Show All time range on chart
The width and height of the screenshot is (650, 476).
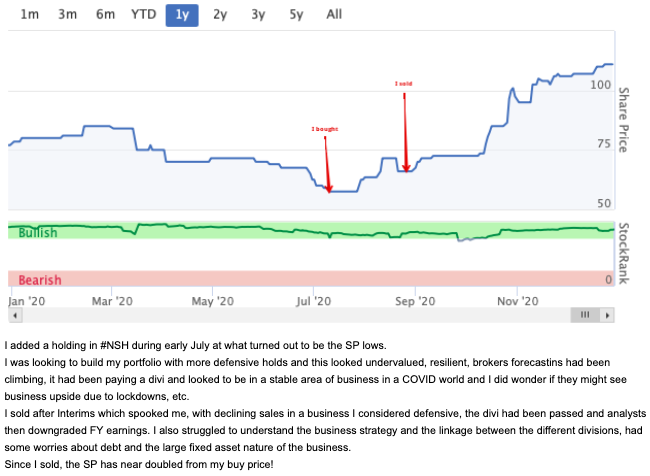click(334, 15)
